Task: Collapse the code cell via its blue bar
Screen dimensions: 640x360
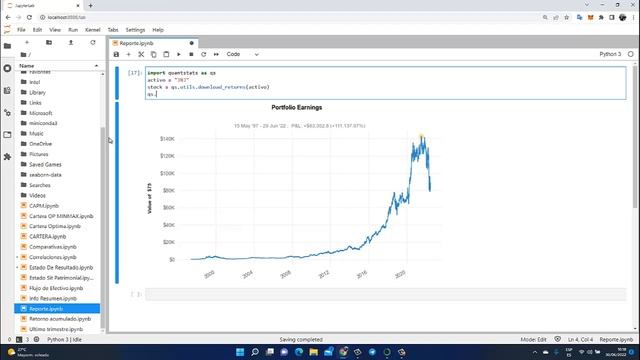Action: click(117, 83)
